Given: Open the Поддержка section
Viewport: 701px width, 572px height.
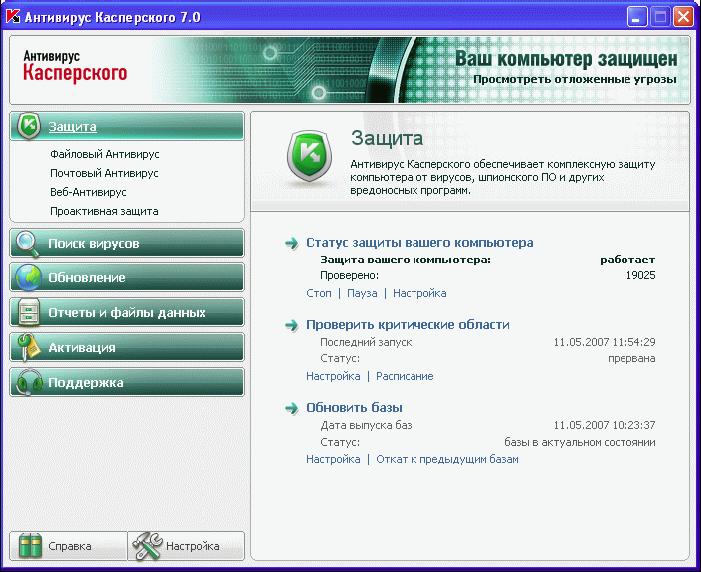Looking at the screenshot, I should [x=127, y=382].
